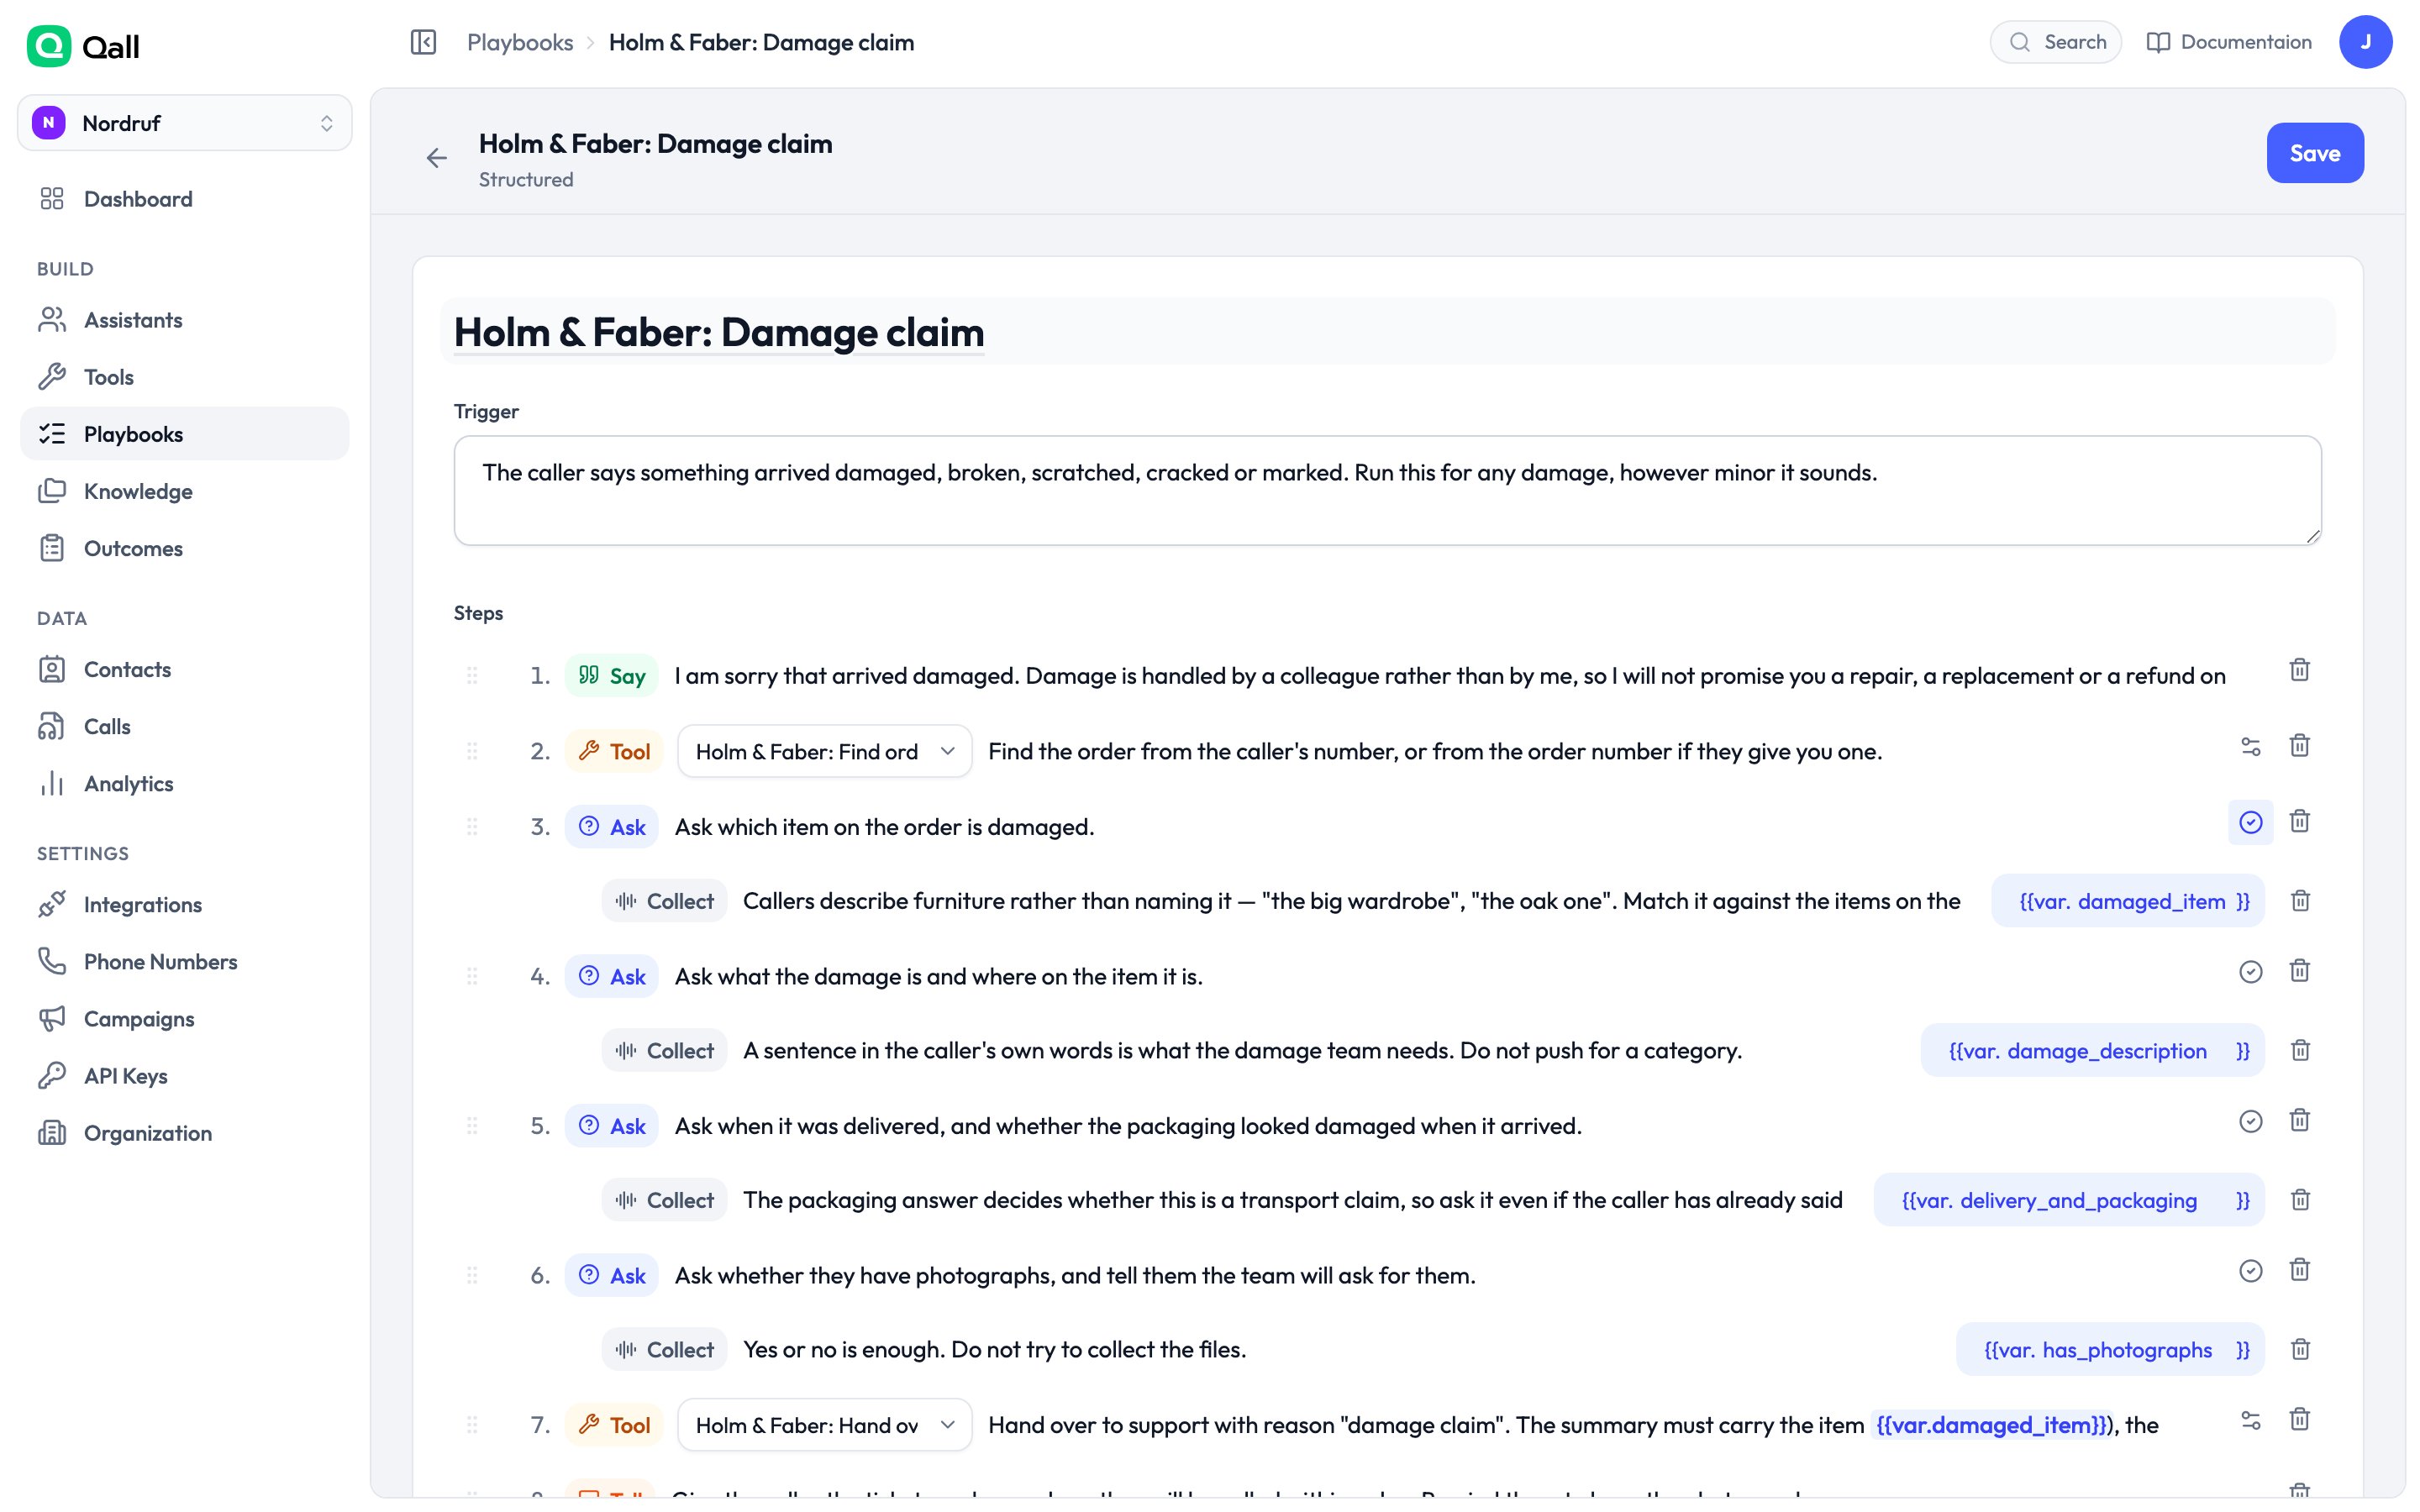Viewport: 2420px width, 1512px height.
Task: Open user avatar J menu
Action: 2365,42
